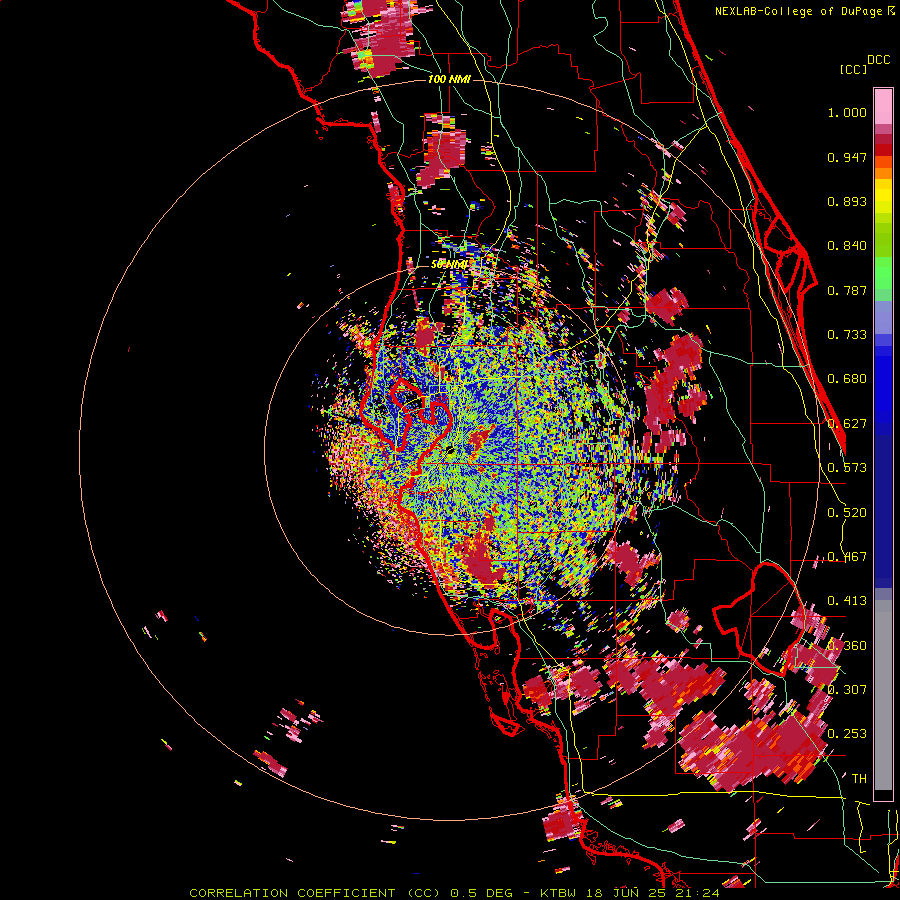The width and height of the screenshot is (900, 900).
Task: Select the 0.467 legend value
Action: [x=847, y=557]
